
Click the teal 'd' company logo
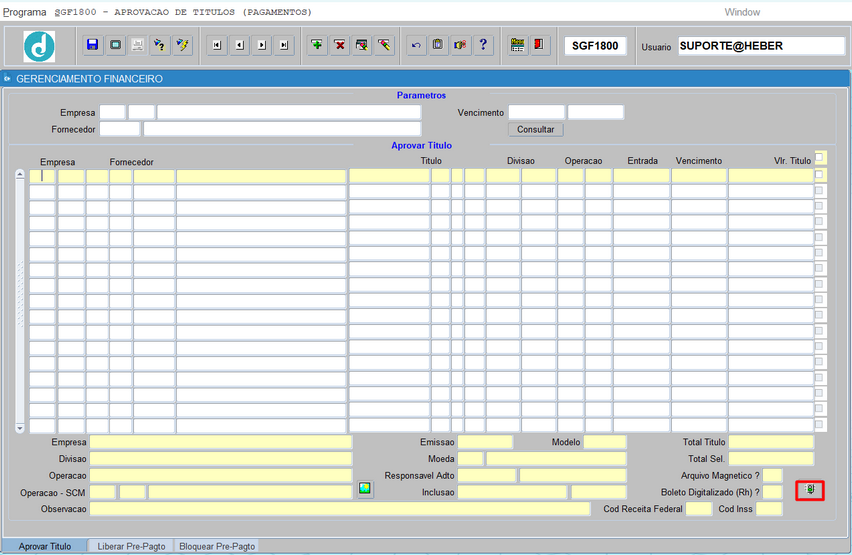[39, 46]
